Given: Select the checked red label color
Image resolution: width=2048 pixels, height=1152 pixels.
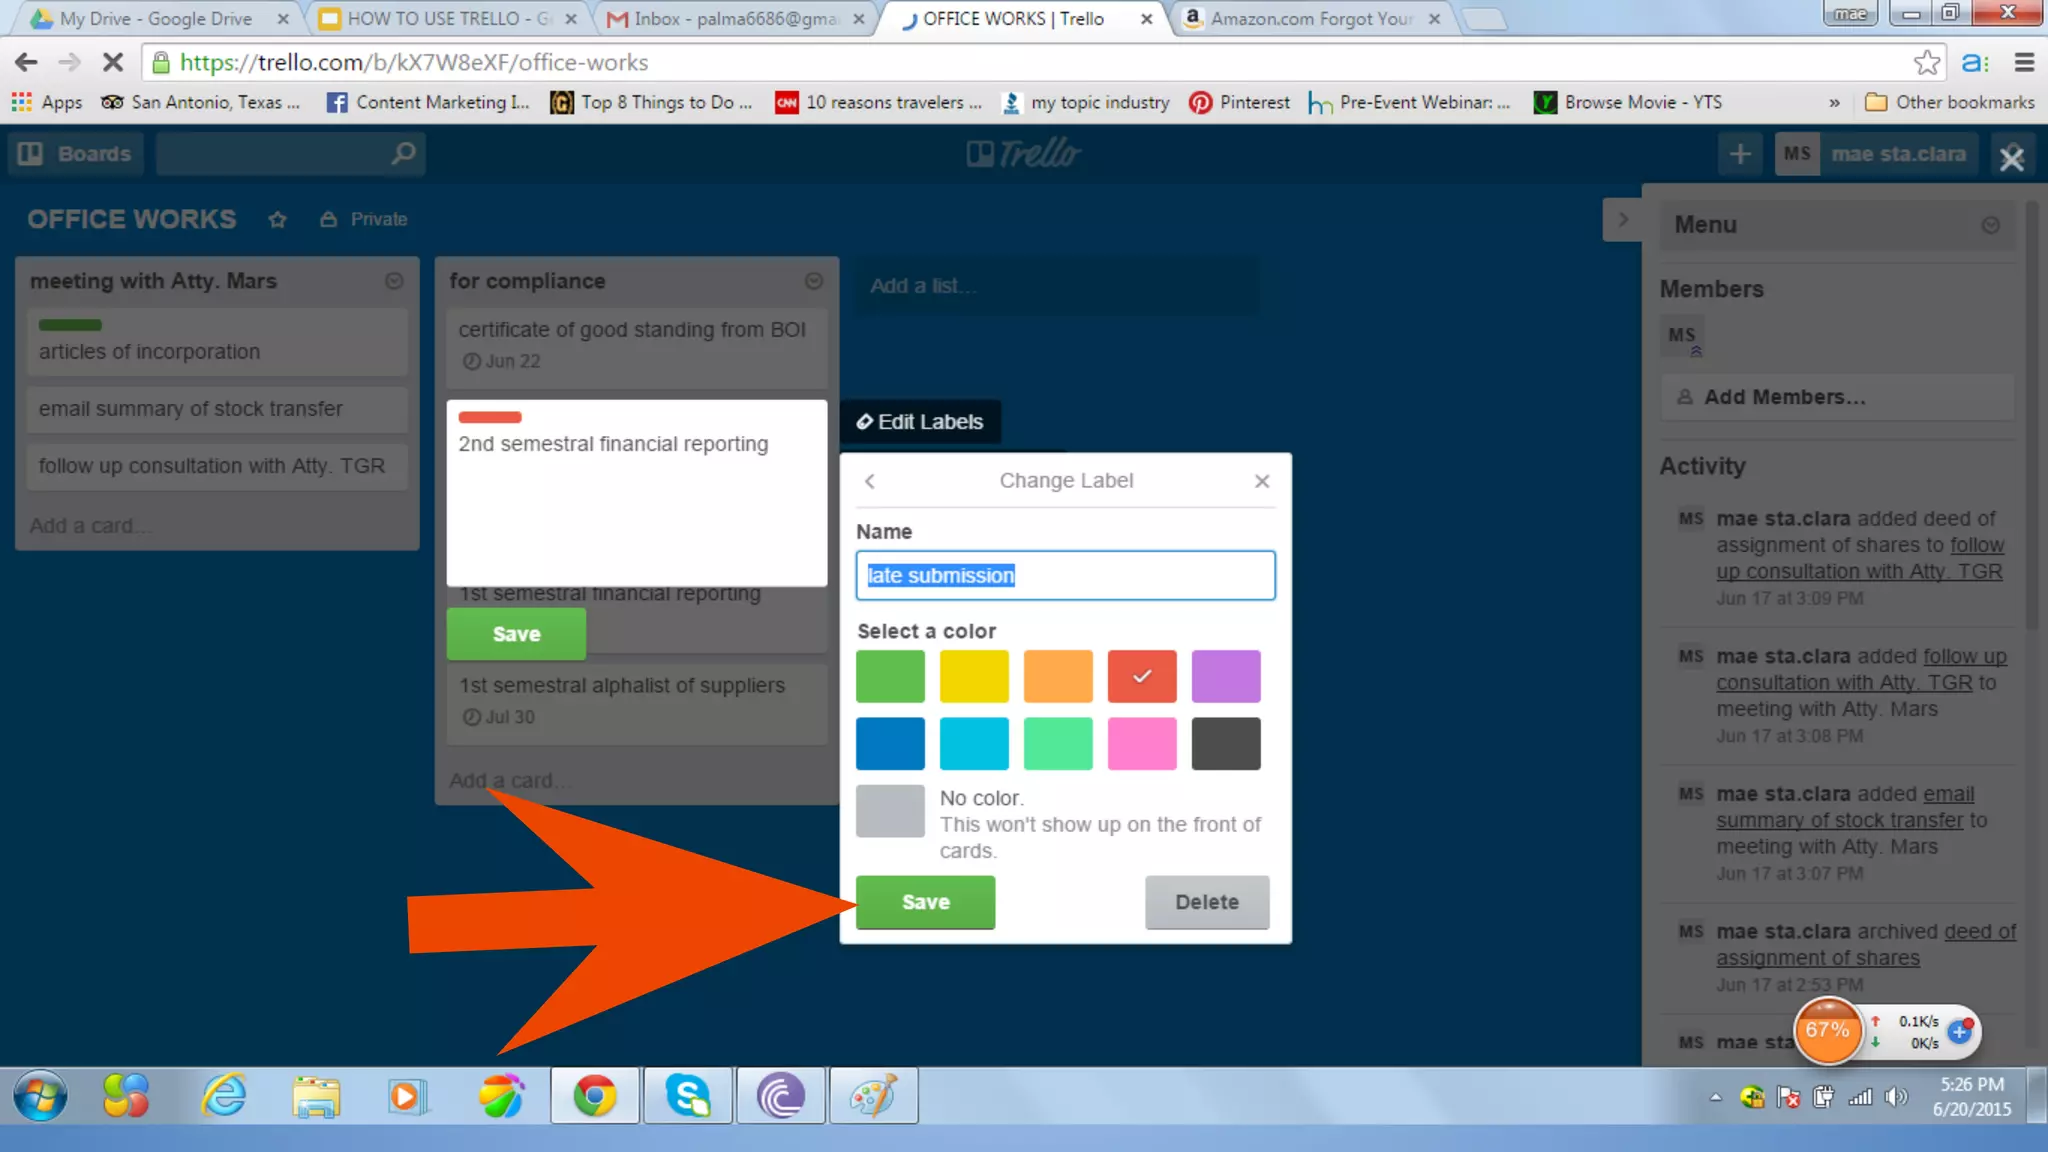Looking at the screenshot, I should (x=1141, y=676).
